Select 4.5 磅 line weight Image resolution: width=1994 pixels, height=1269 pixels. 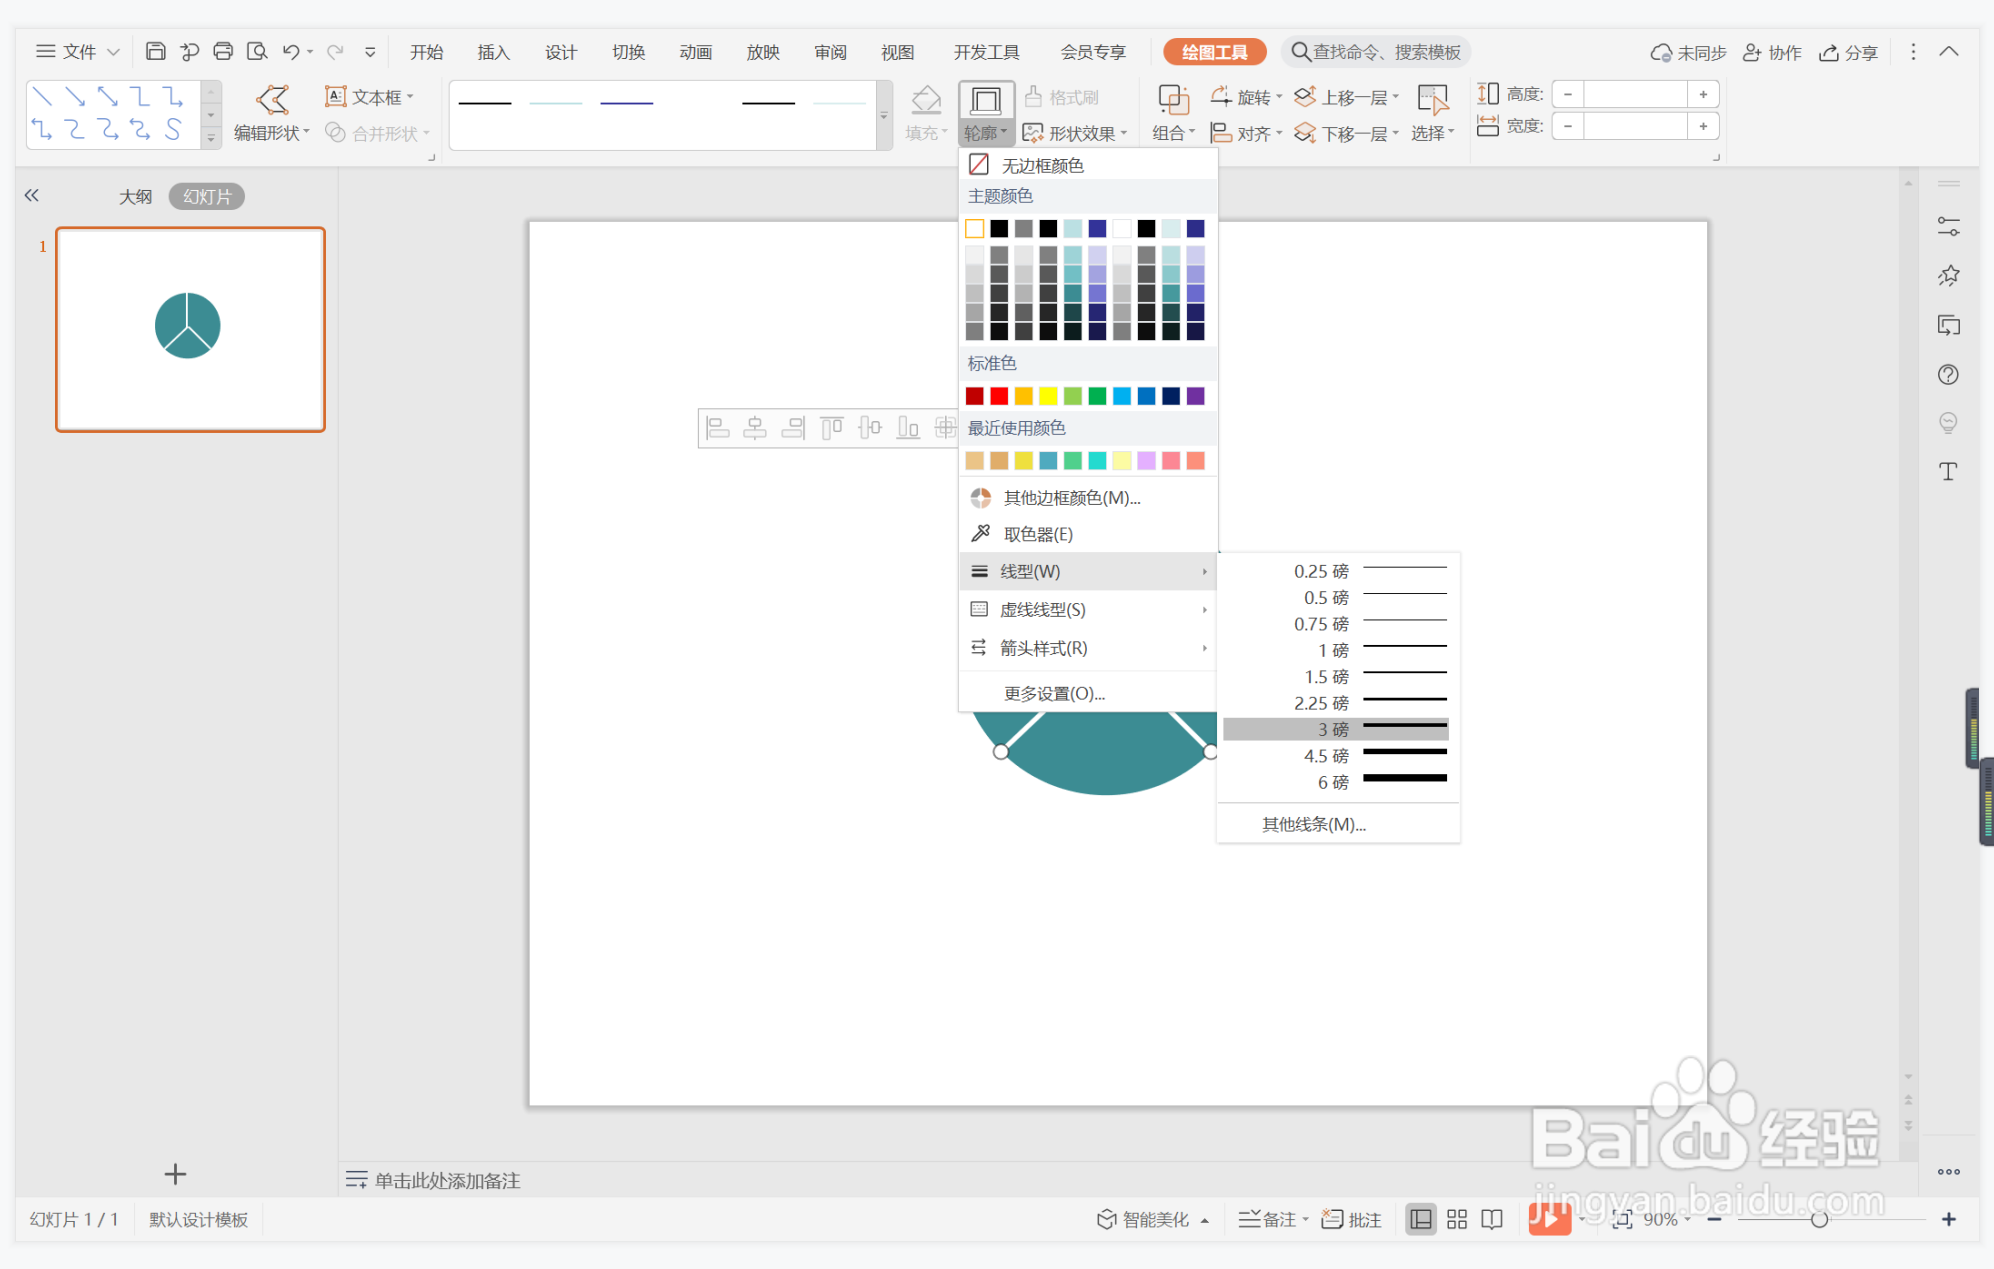pyautogui.click(x=1337, y=756)
